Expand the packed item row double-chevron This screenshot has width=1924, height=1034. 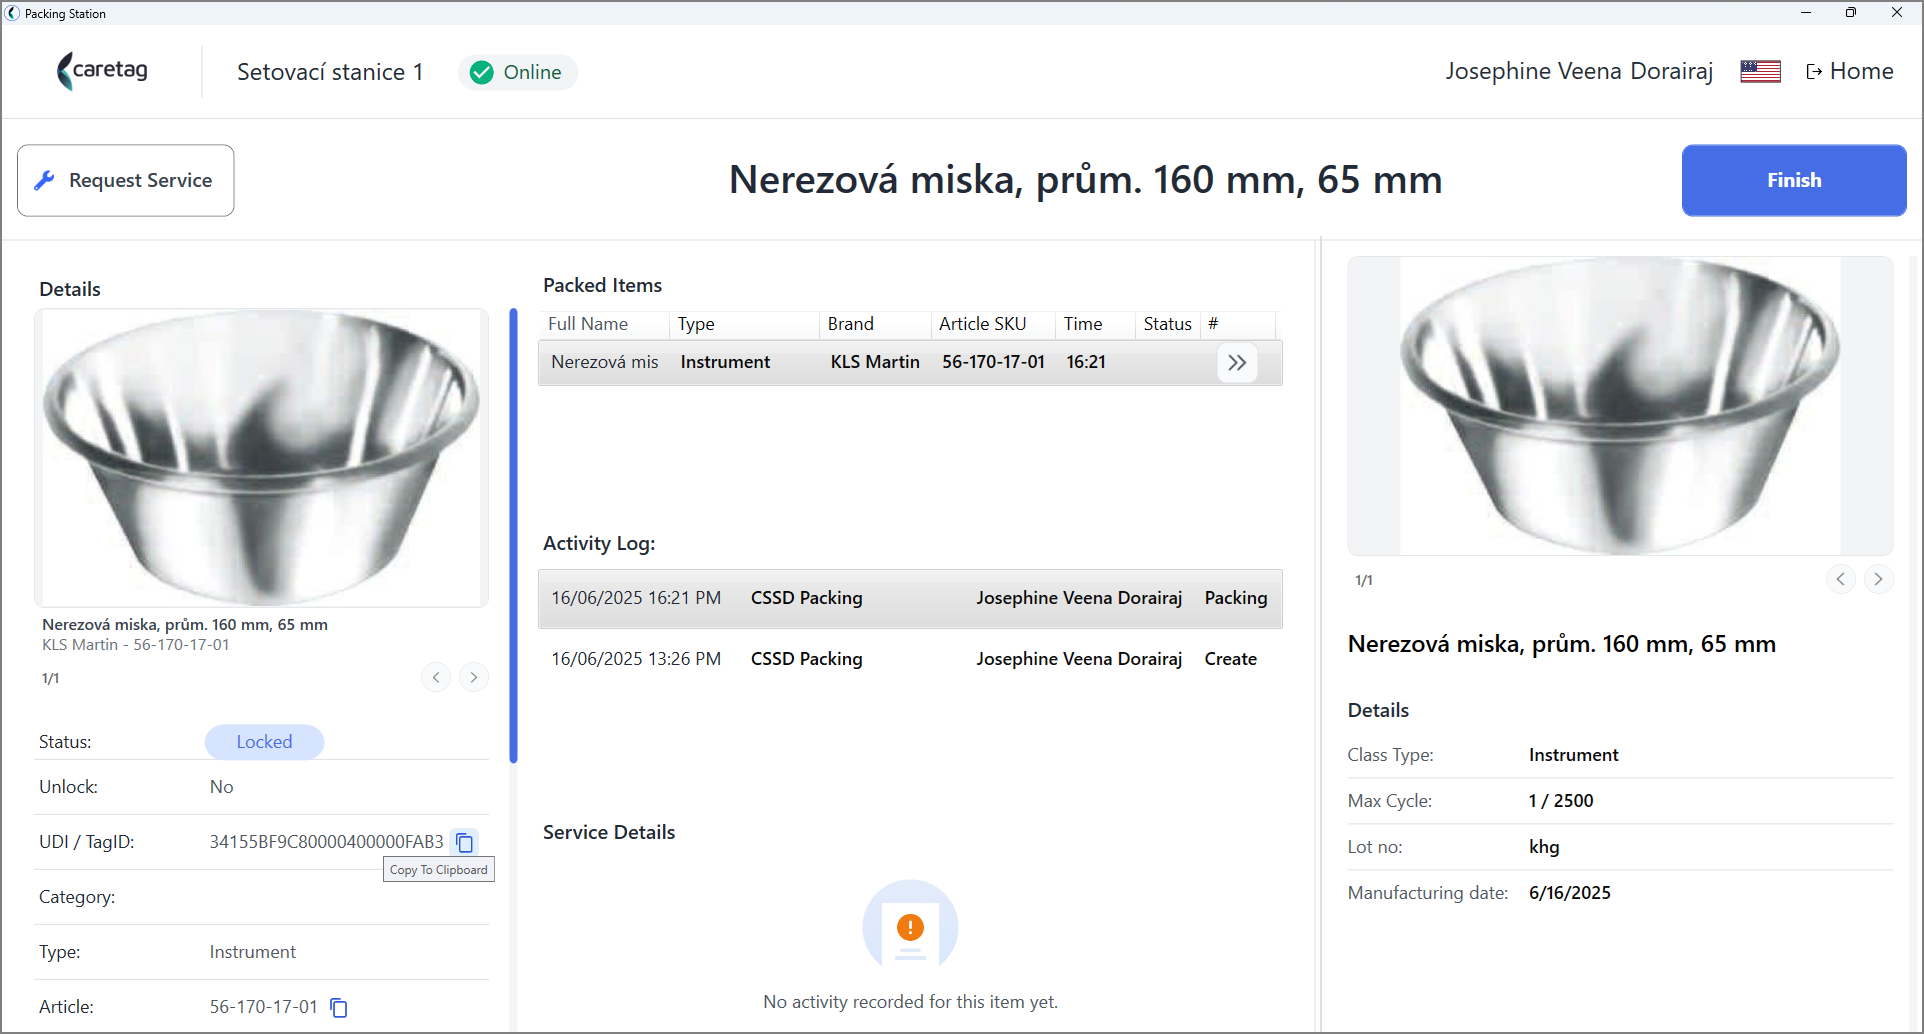coord(1237,363)
